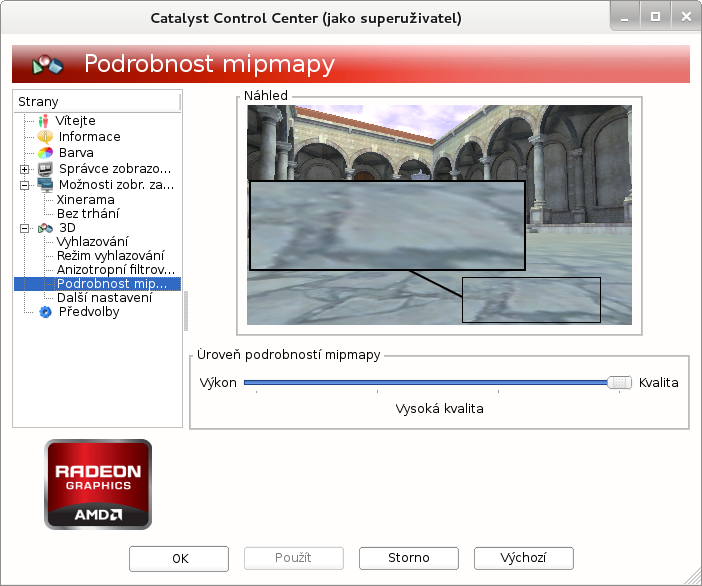Restore defaults with the Výchozí button
This screenshot has height=586, width=702.
[x=524, y=558]
